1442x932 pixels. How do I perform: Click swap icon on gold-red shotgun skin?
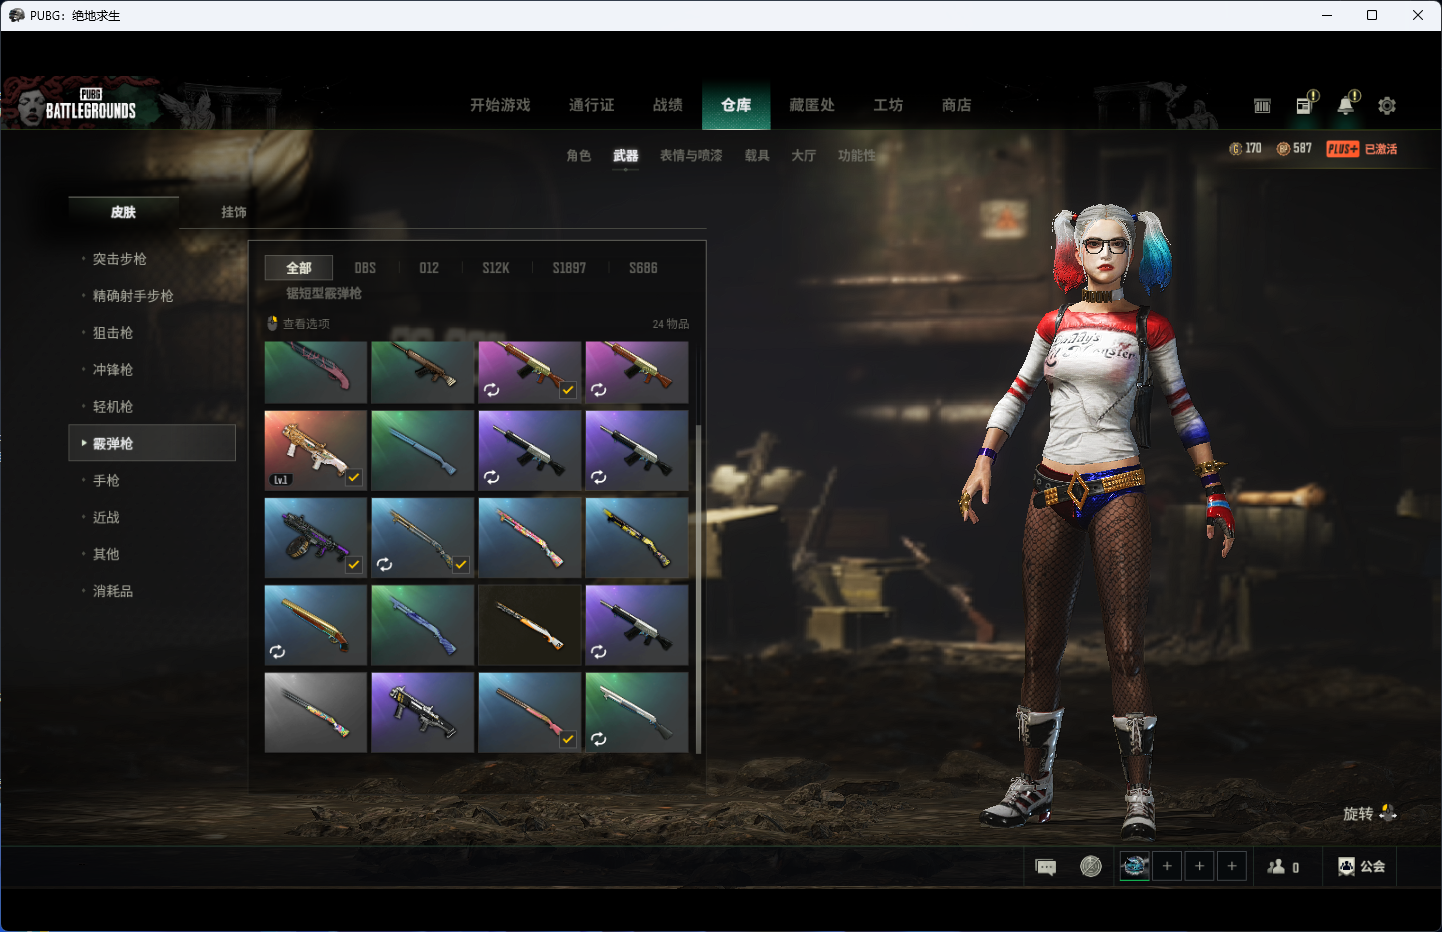[277, 652]
